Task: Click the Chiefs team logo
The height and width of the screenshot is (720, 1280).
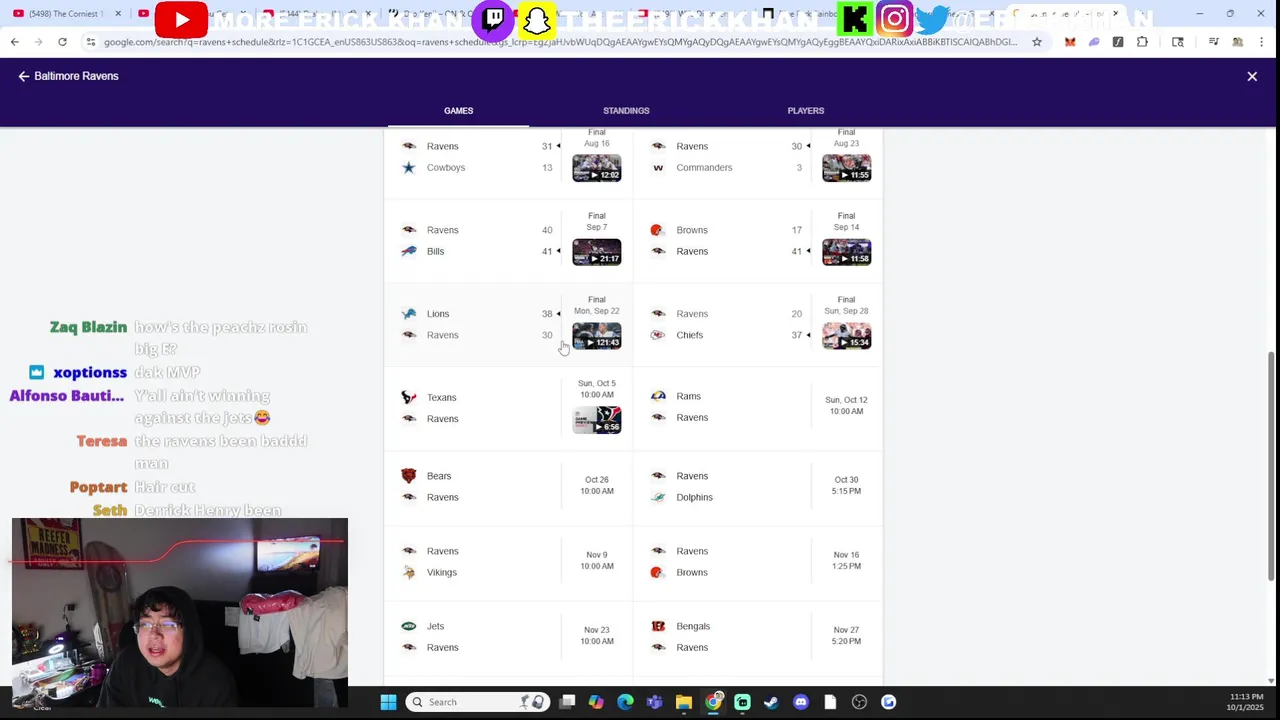Action: pyautogui.click(x=658, y=335)
